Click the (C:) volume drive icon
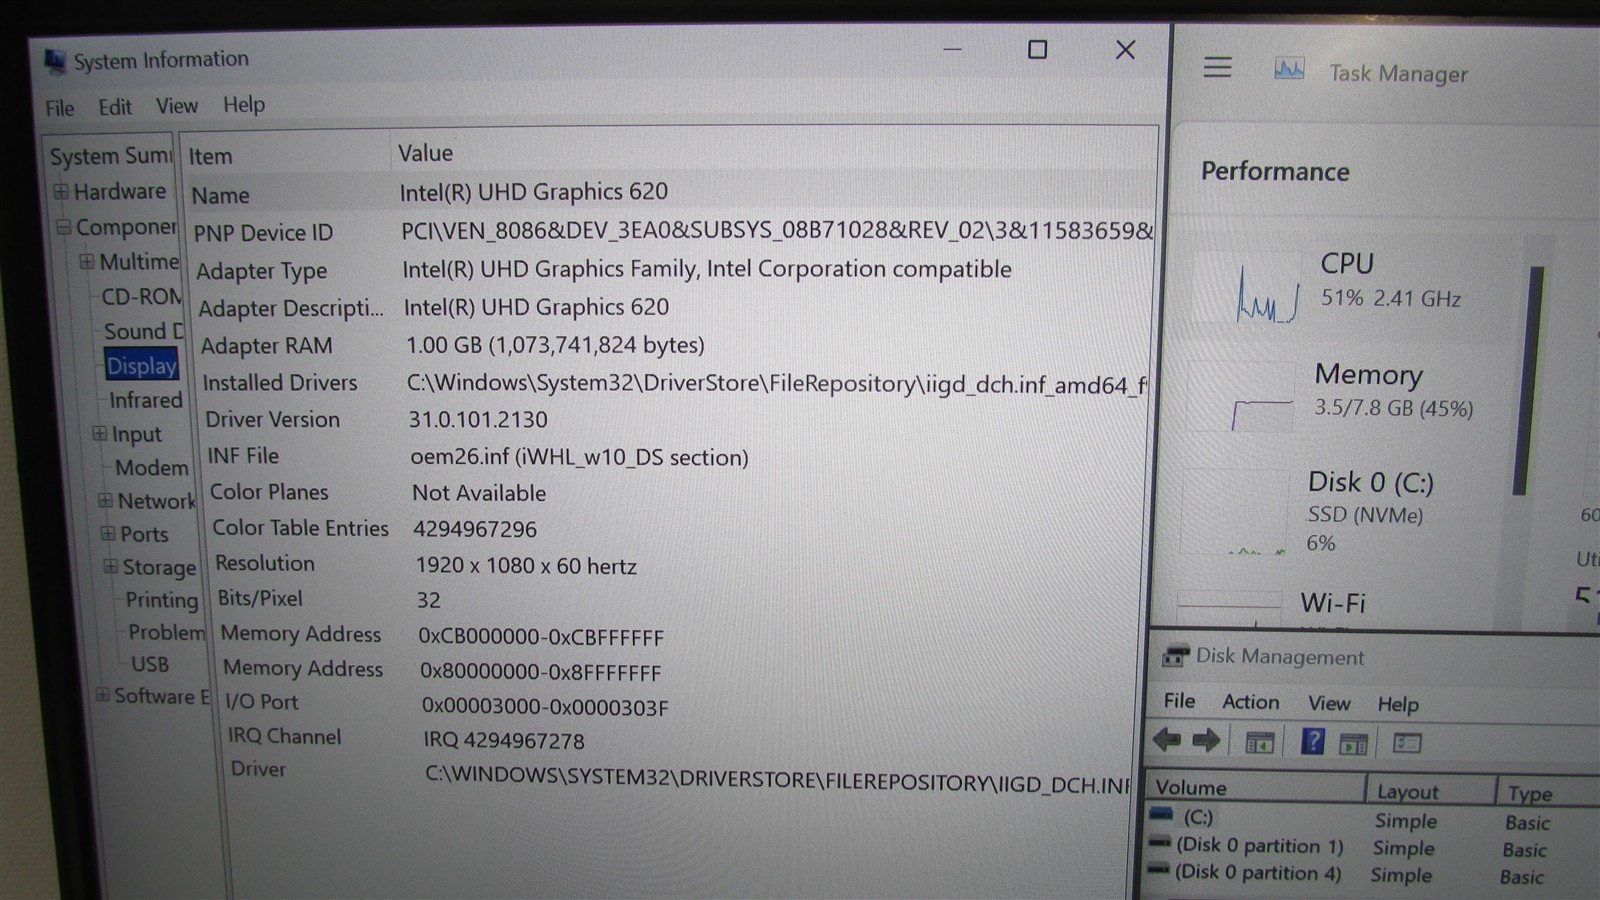The image size is (1600, 900). [1161, 814]
